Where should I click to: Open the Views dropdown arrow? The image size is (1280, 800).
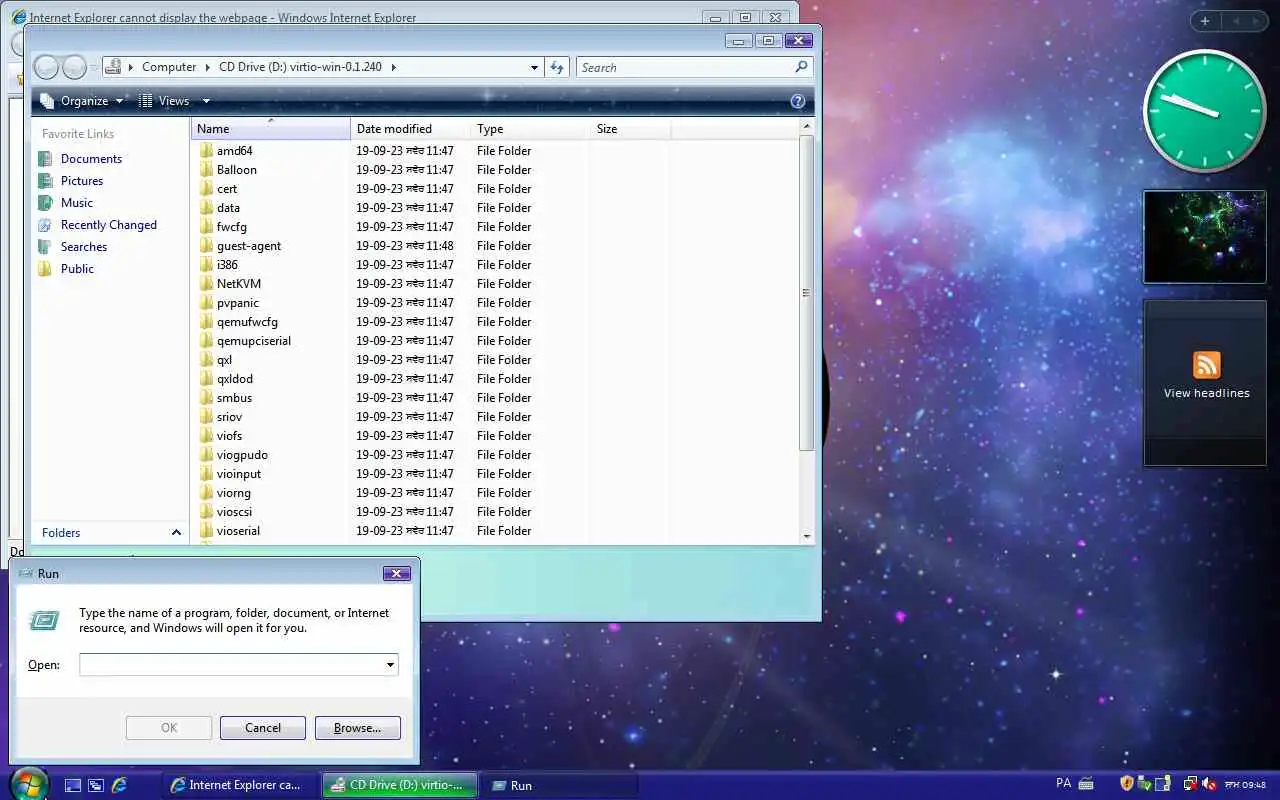(x=206, y=101)
